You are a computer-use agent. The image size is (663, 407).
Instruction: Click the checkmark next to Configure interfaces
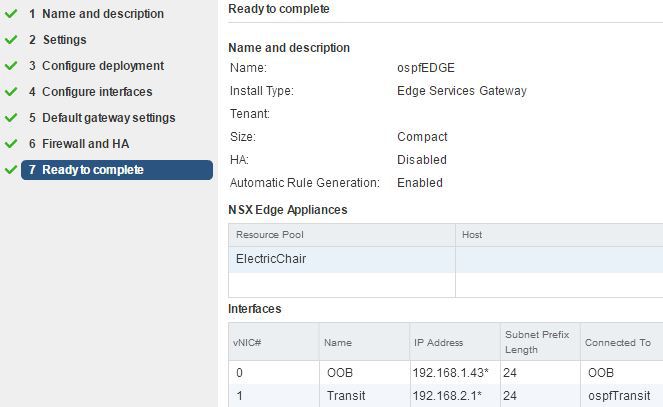click(11, 92)
